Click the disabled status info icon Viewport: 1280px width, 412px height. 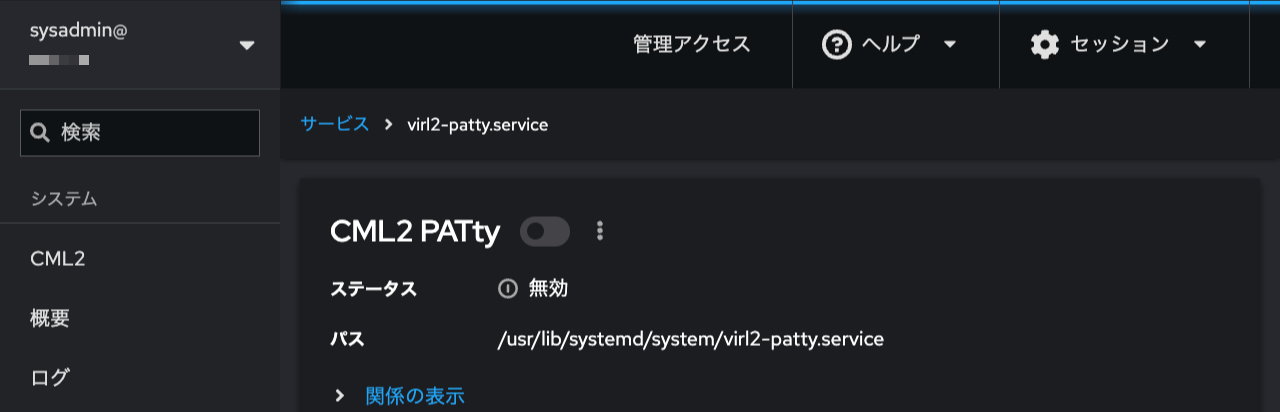(507, 289)
